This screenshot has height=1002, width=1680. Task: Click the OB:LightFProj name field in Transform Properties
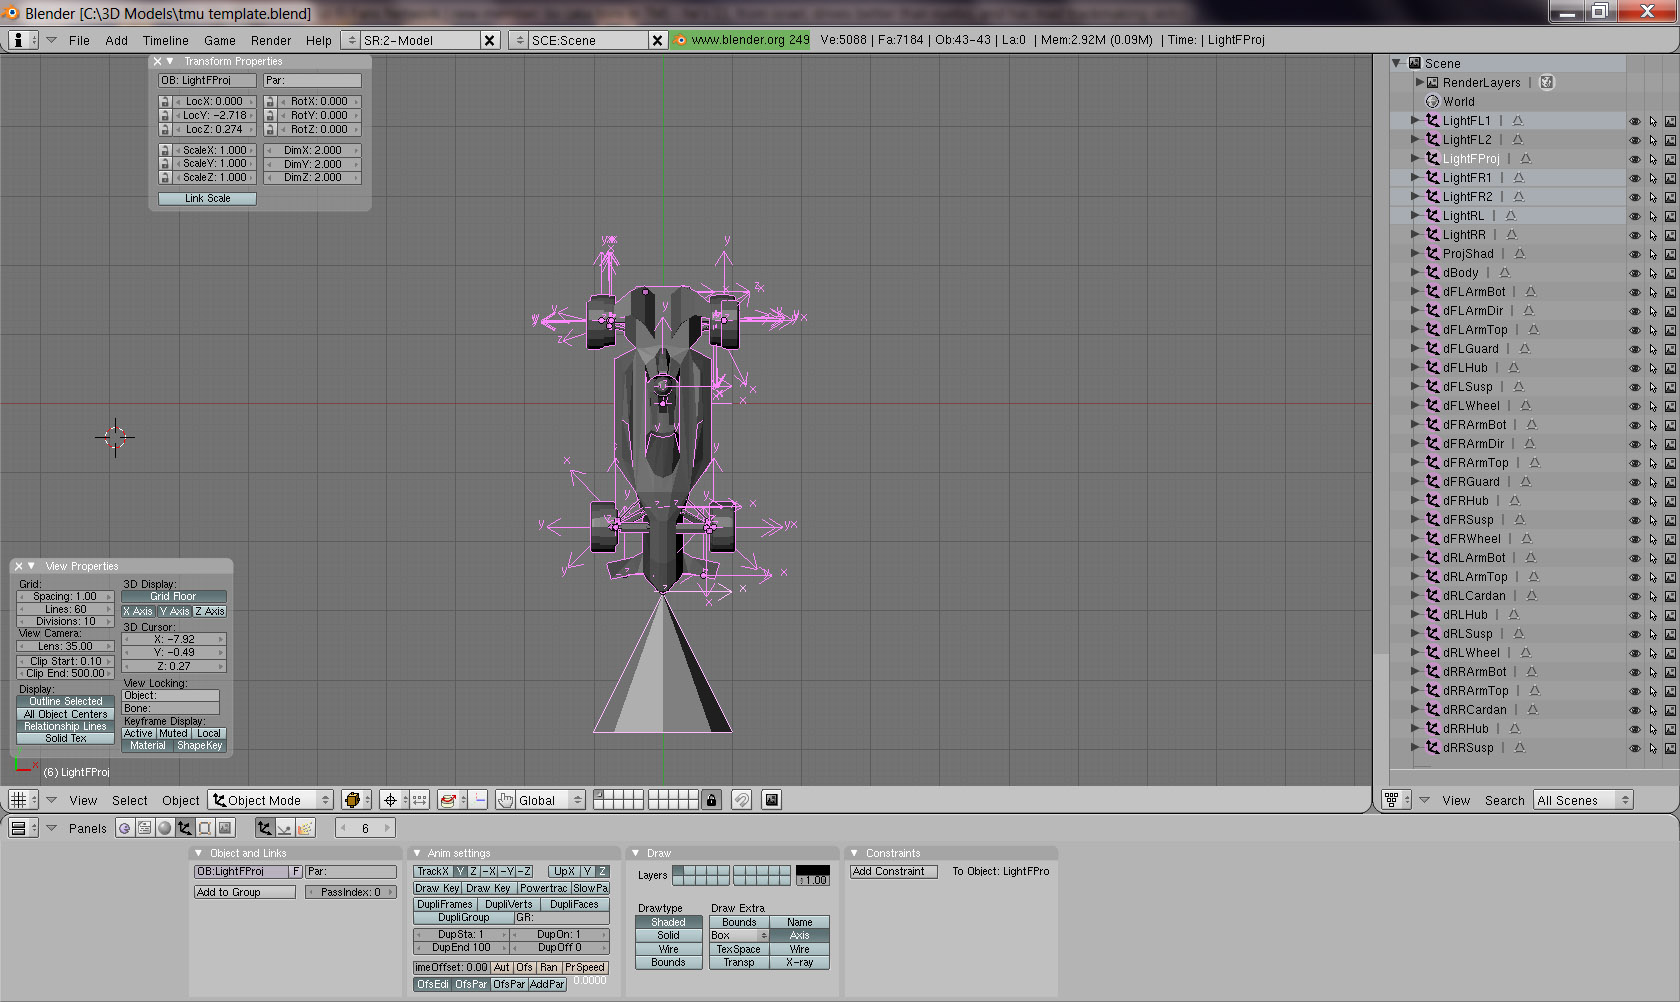tap(207, 81)
